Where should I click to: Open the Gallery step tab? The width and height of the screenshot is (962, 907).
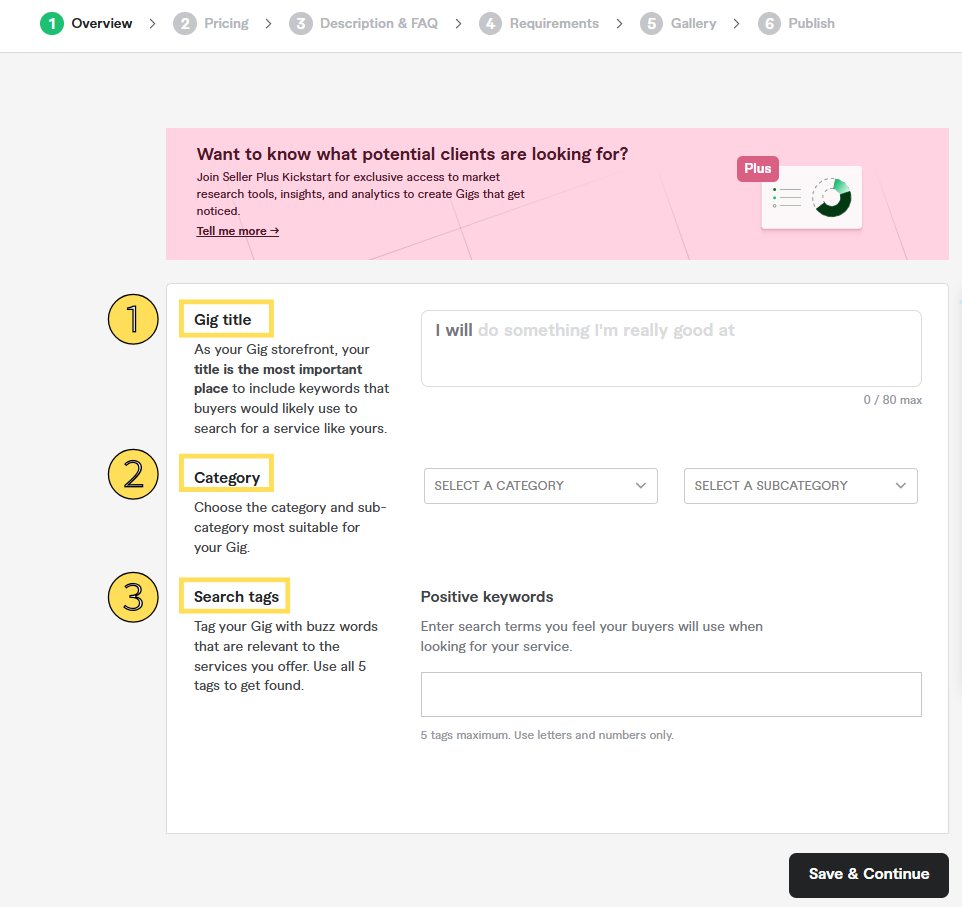point(693,23)
